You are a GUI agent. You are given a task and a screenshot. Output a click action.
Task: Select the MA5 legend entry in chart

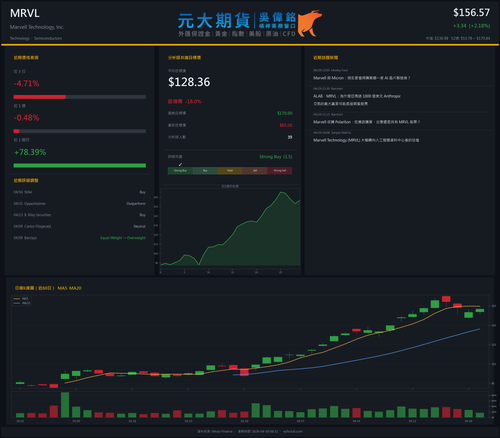pyautogui.click(x=22, y=299)
